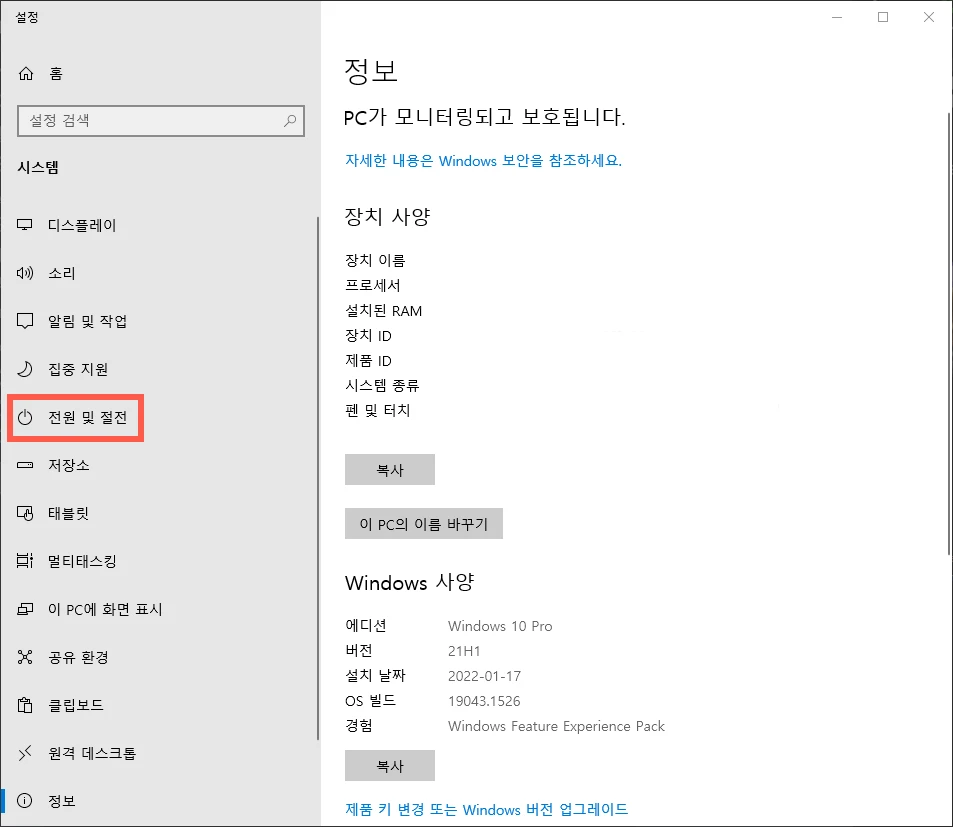This screenshot has width=953, height=827.
Task: Click the Windows 사양 heading
Action: tap(410, 583)
